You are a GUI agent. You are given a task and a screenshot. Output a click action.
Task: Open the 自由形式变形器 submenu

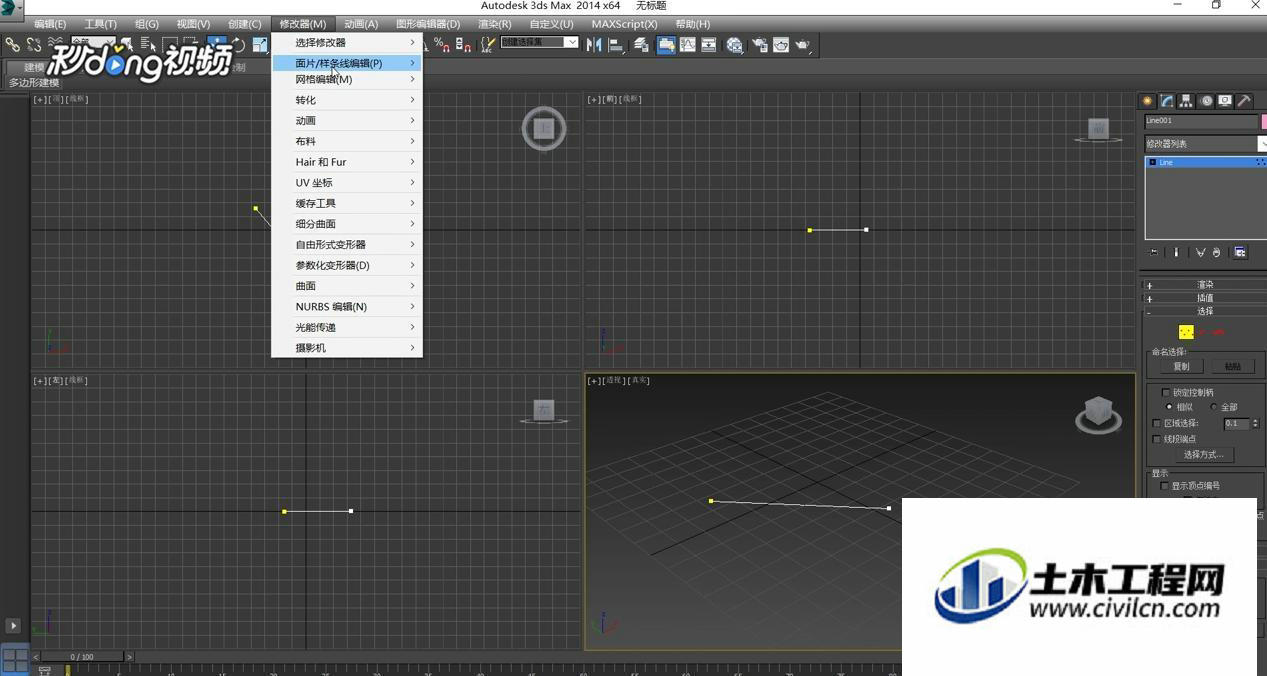pyautogui.click(x=347, y=245)
